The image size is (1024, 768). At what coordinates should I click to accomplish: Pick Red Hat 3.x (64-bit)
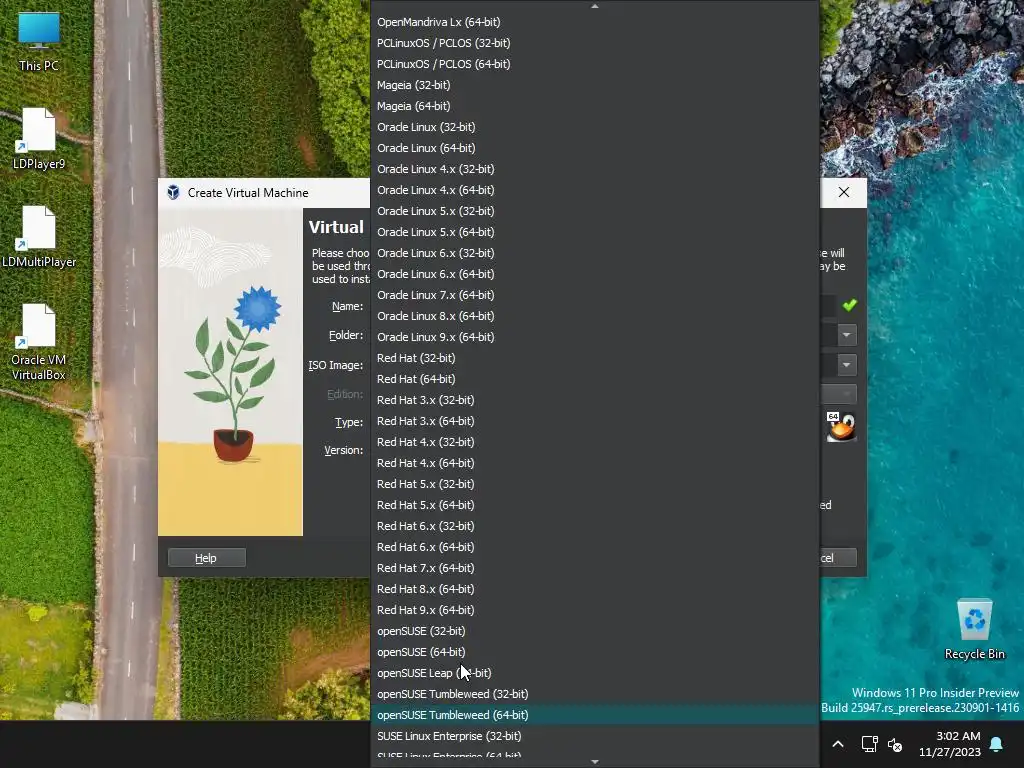pyautogui.click(x=594, y=421)
